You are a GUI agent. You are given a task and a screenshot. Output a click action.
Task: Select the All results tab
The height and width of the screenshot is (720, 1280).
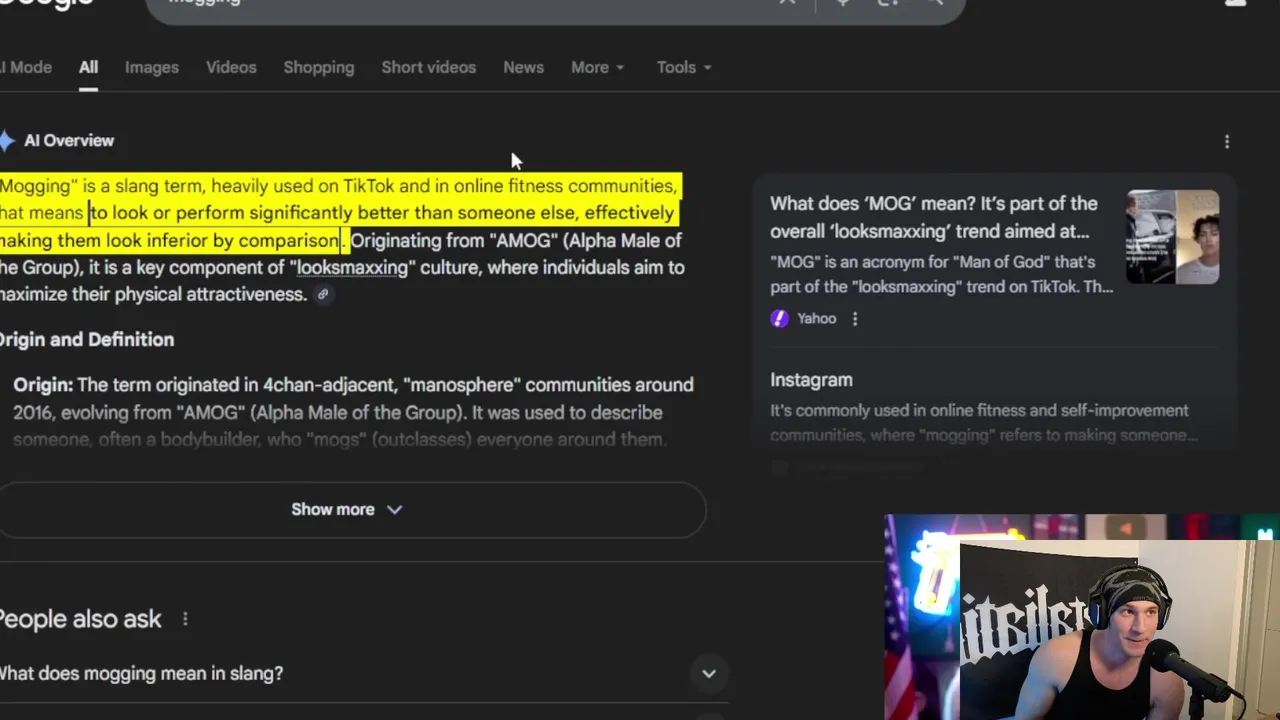[x=88, y=67]
